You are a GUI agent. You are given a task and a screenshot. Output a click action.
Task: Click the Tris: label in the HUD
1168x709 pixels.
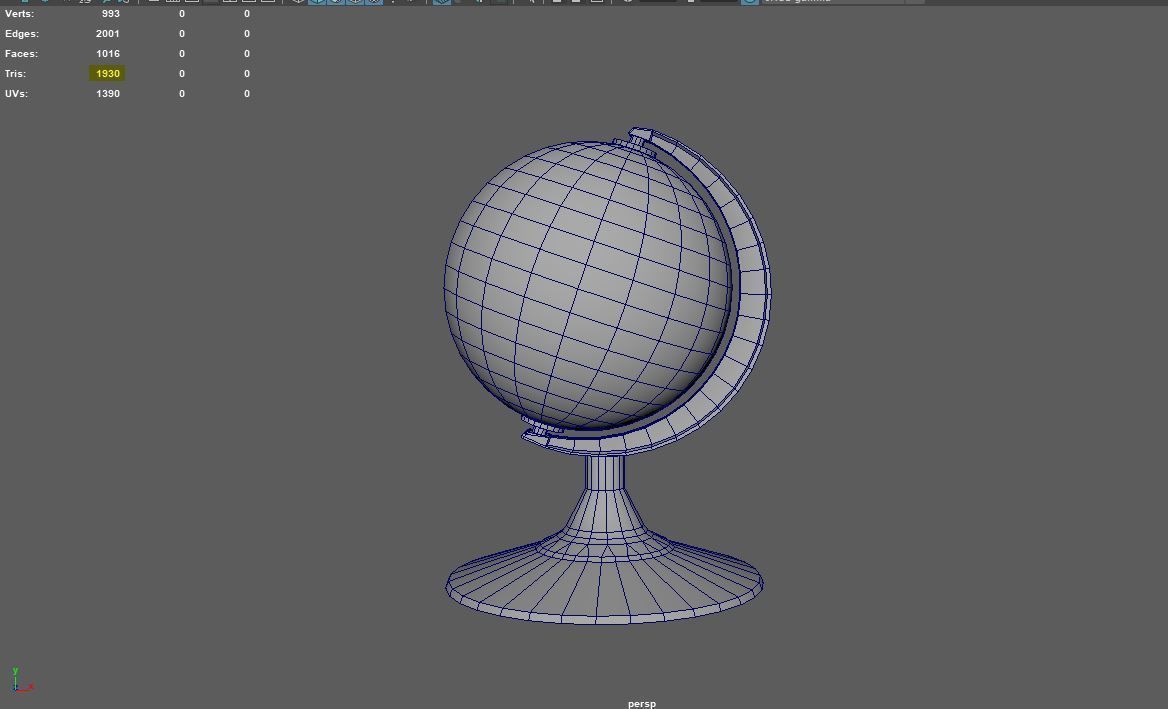(x=15, y=74)
